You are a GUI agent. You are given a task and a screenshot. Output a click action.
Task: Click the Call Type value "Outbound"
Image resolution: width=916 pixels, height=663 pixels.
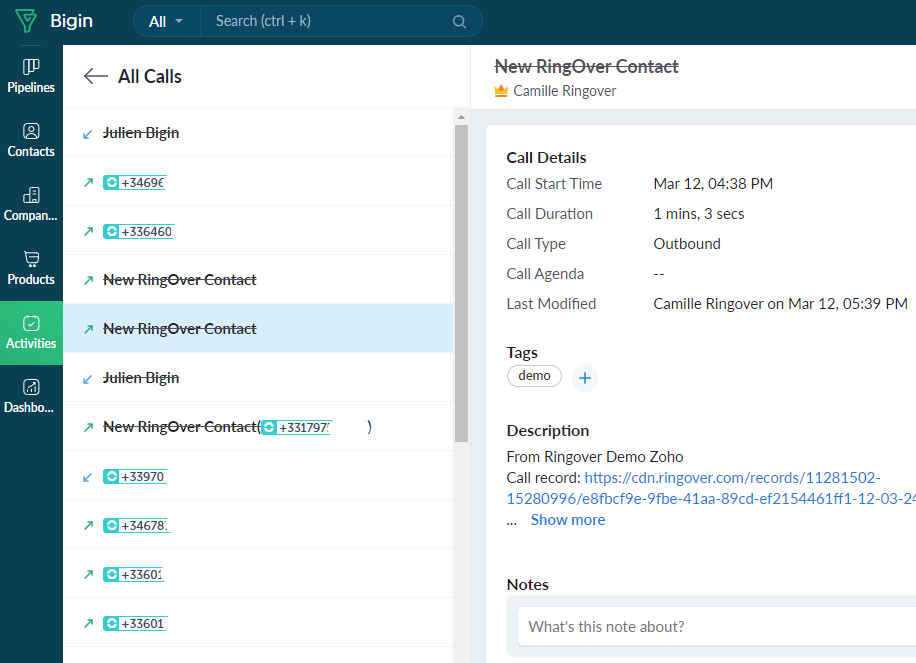[x=687, y=244]
